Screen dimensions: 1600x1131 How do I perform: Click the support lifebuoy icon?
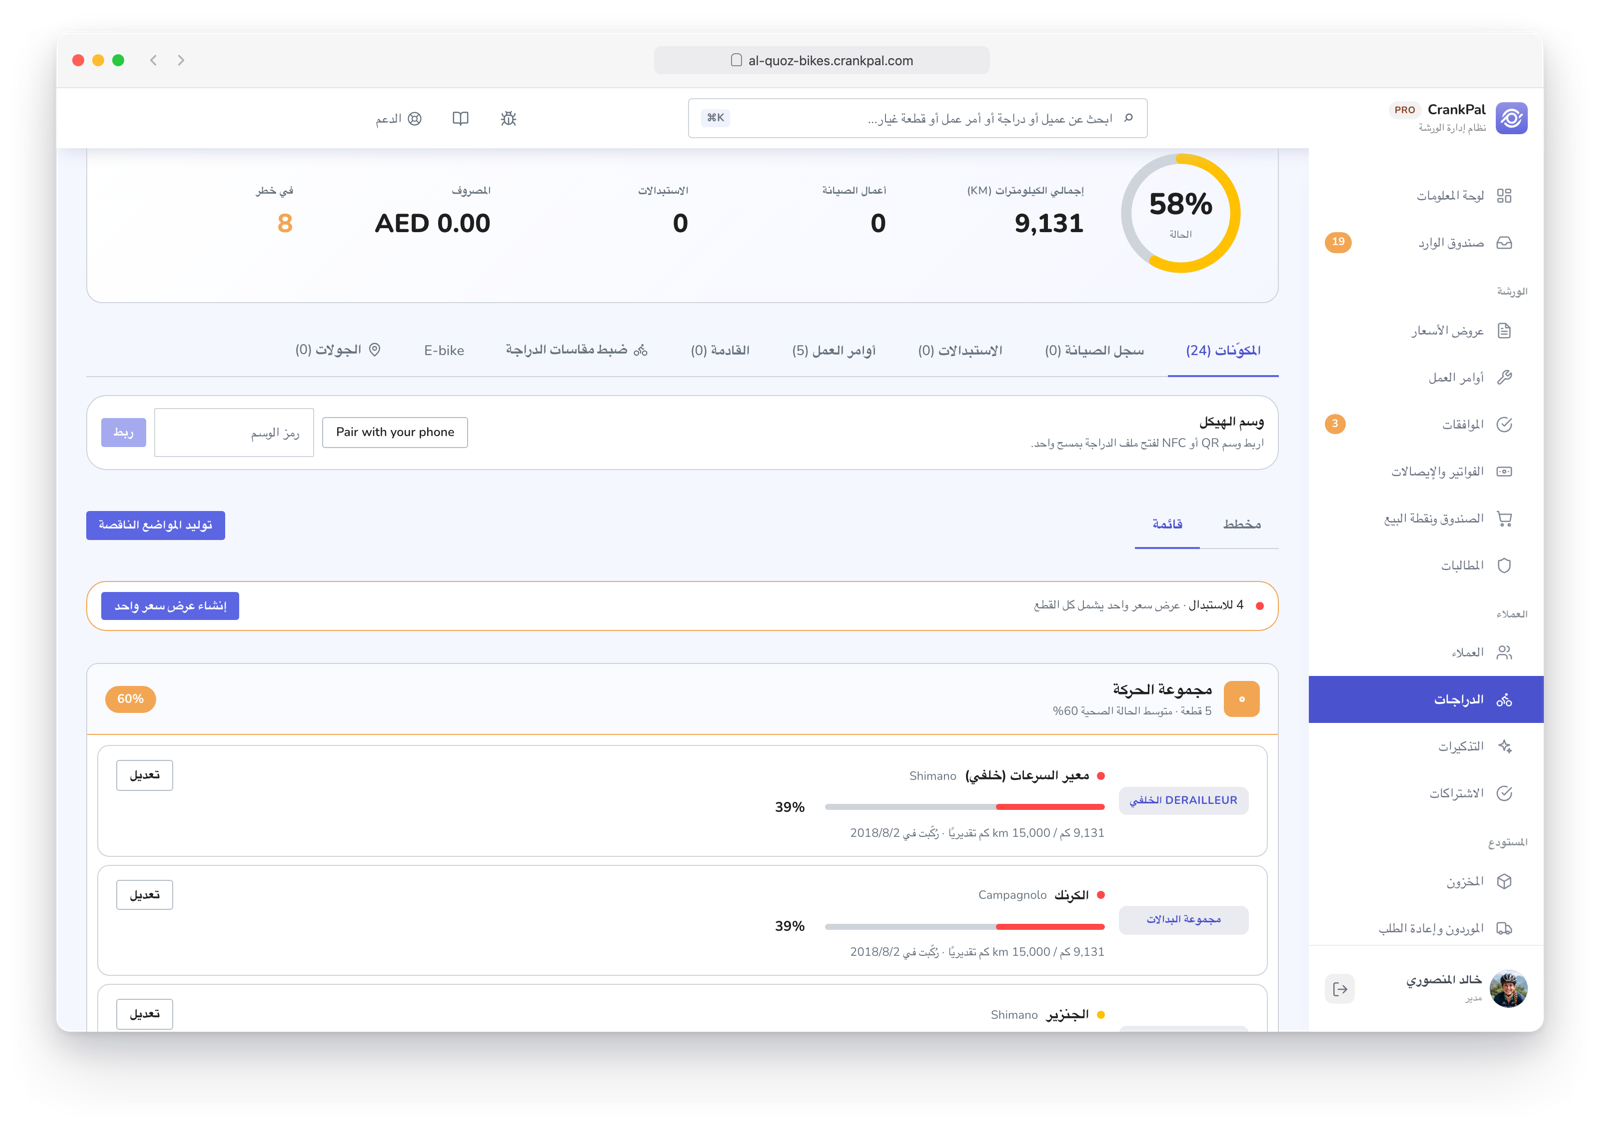415,119
